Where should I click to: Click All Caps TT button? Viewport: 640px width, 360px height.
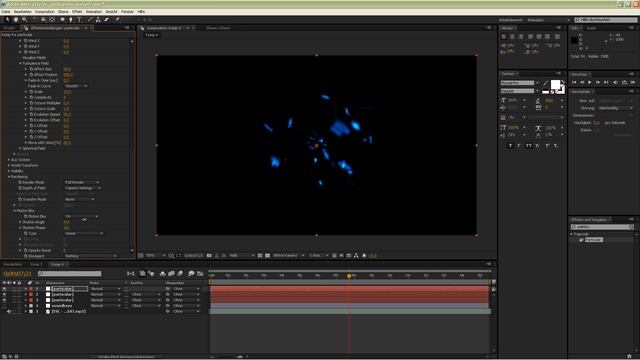pos(529,145)
